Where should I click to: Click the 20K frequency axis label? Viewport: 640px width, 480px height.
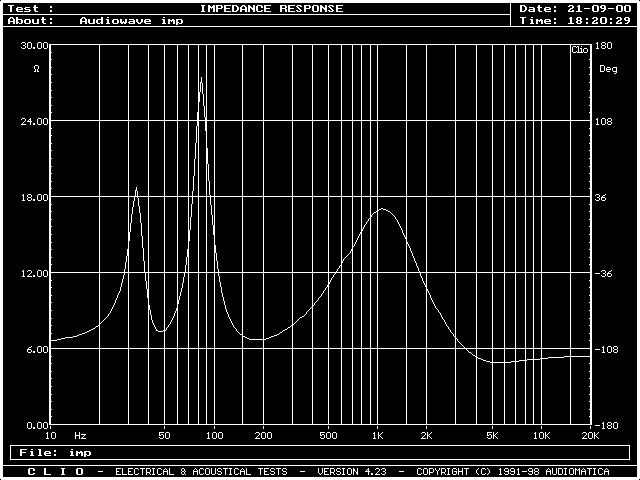pyautogui.click(x=590, y=436)
